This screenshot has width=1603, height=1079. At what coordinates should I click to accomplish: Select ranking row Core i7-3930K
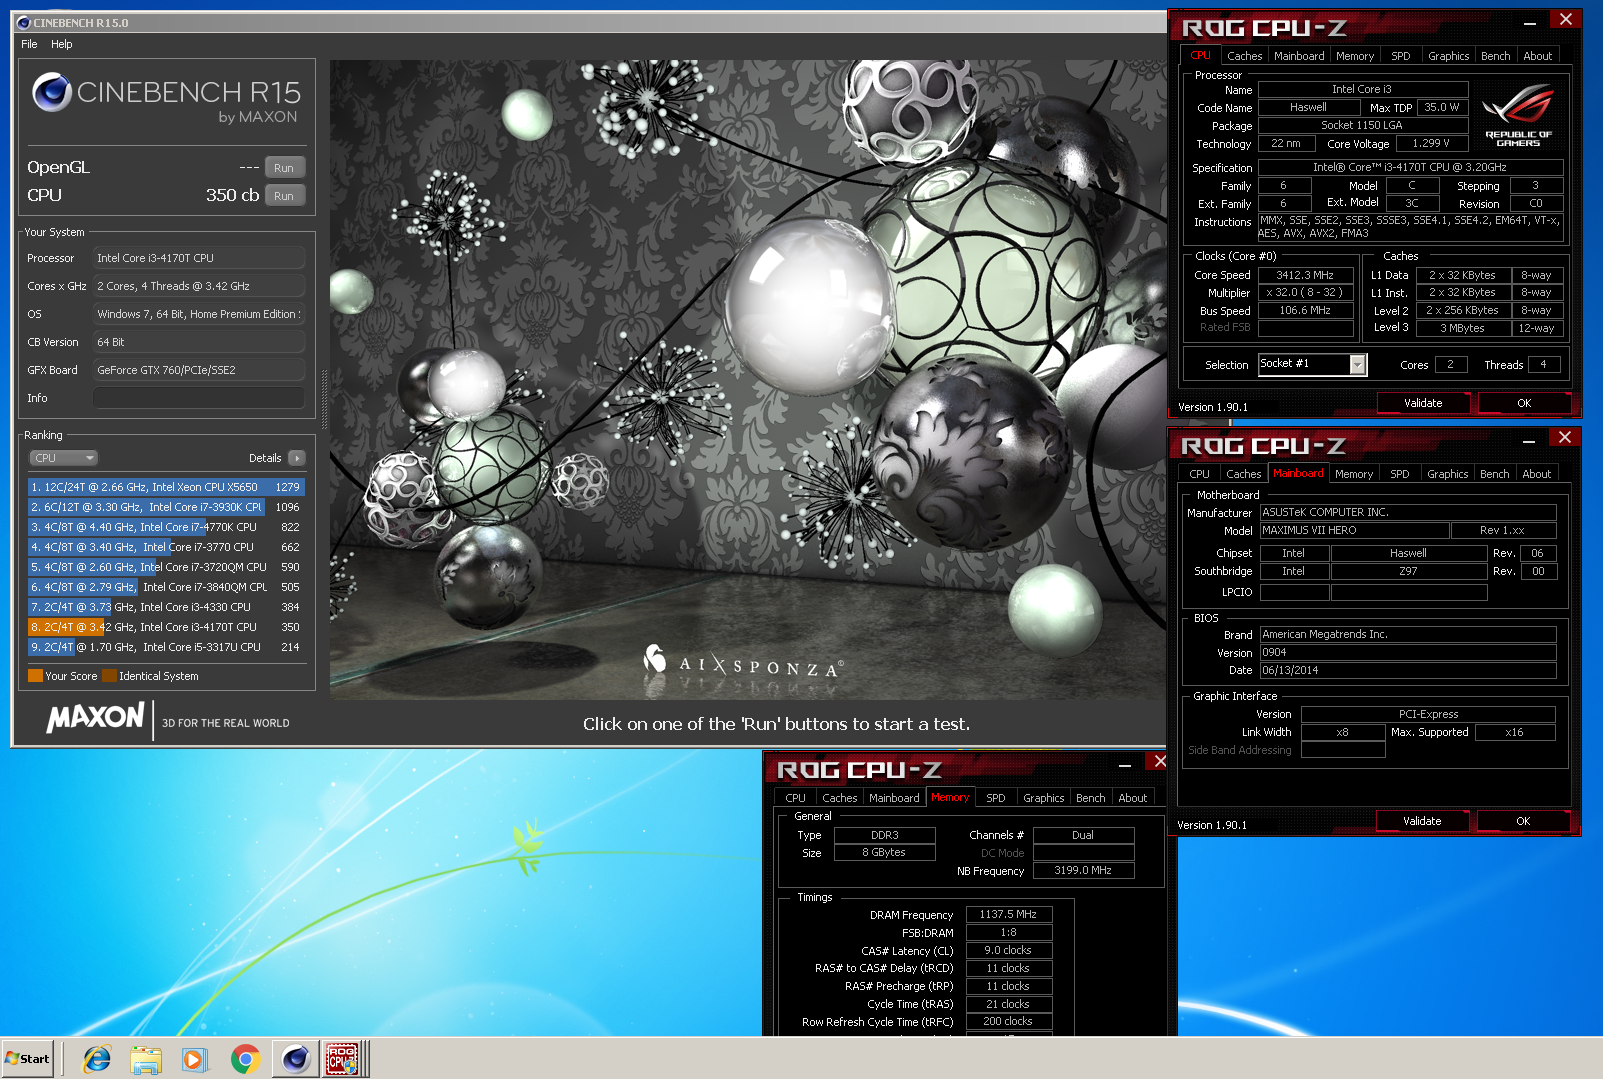166,507
